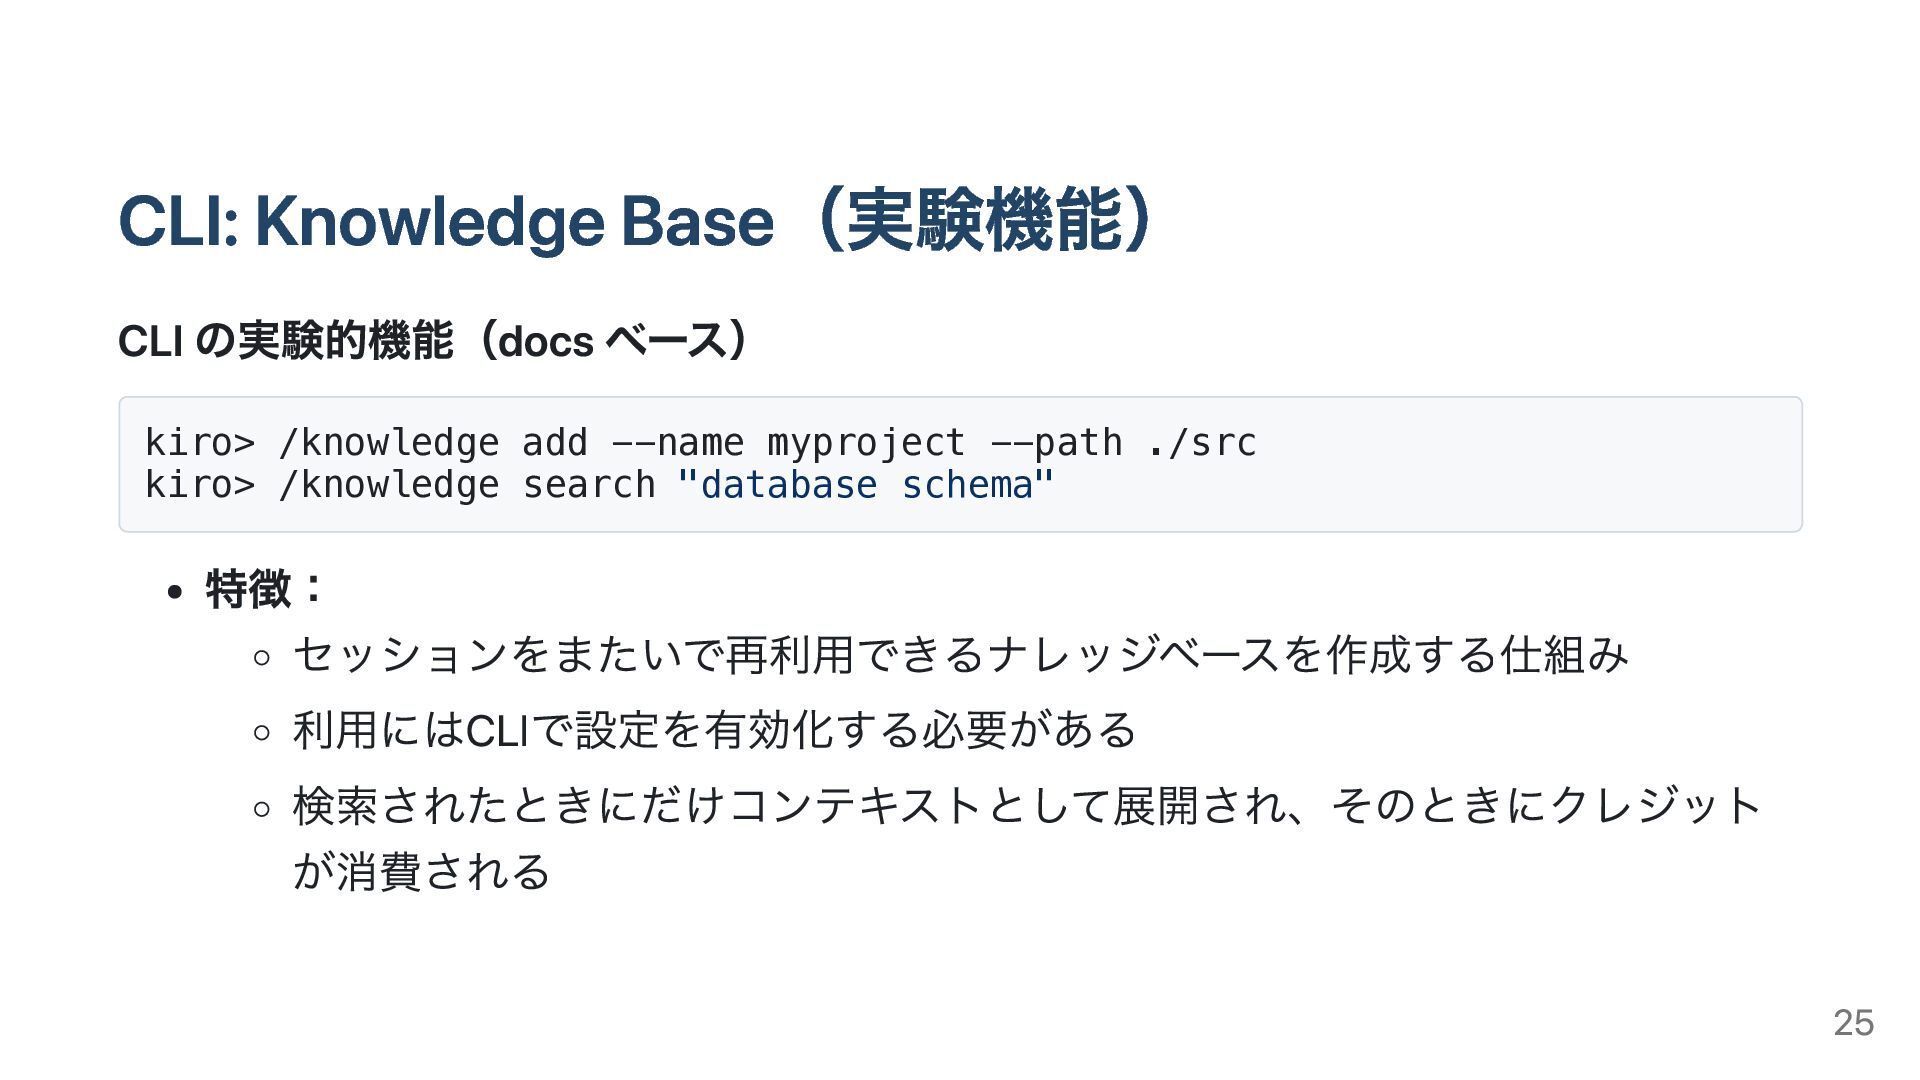Screen dimensions: 1920x1080
Task: Click the "/knowledge add" command line
Action: click(700, 442)
